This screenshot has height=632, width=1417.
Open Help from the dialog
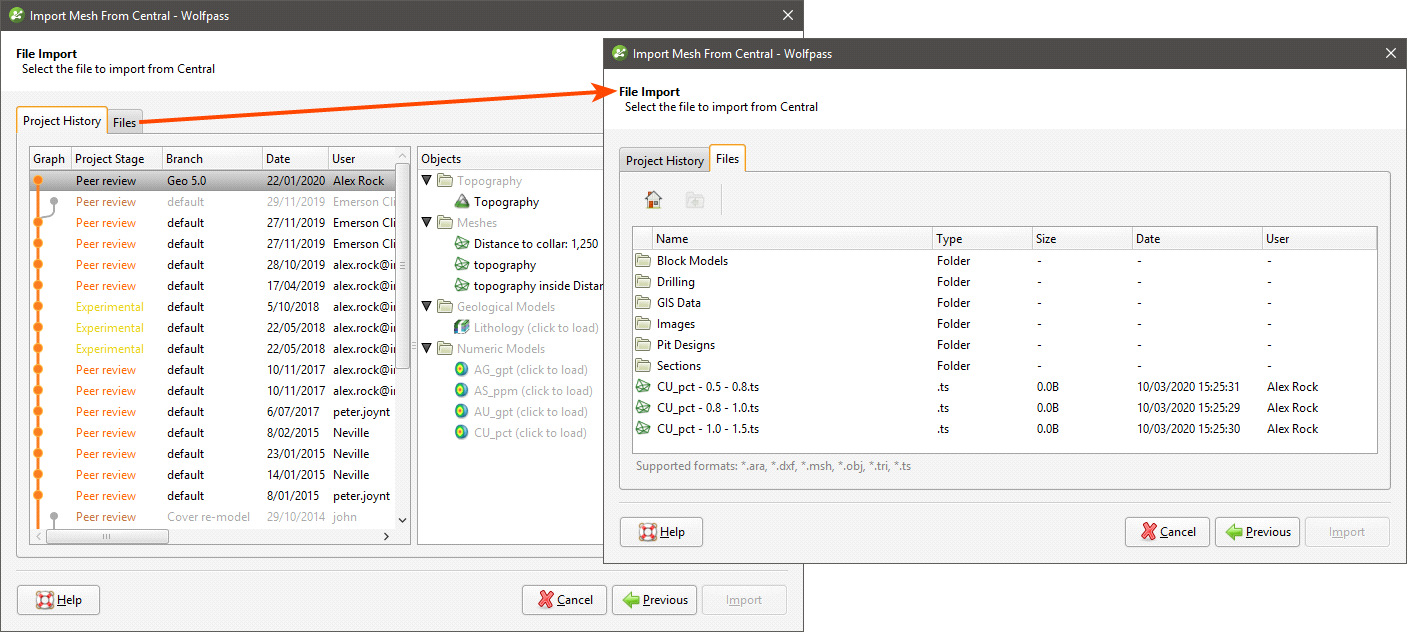coord(661,531)
